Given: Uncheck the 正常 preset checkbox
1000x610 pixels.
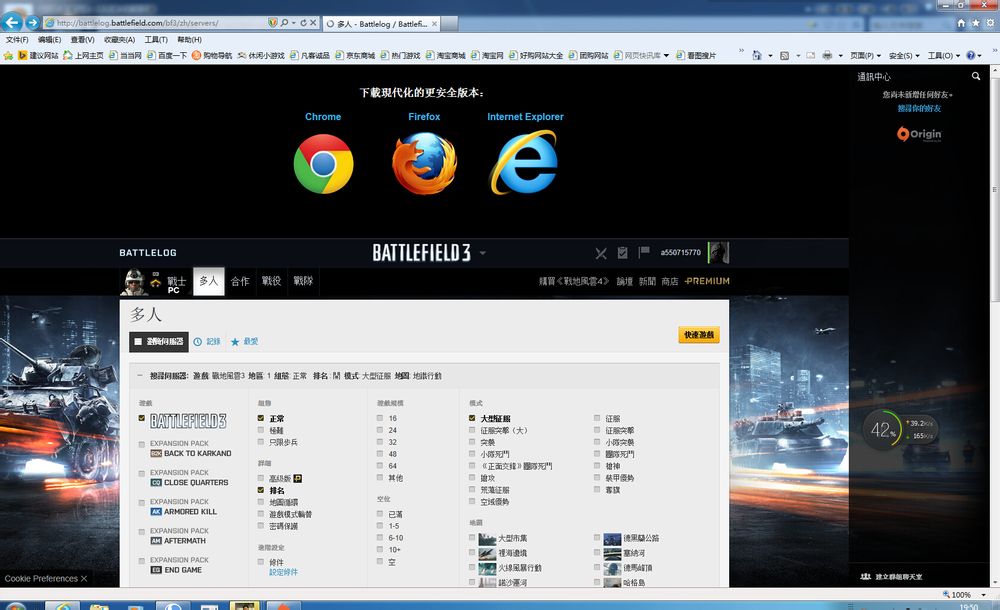Looking at the screenshot, I should [x=261, y=419].
